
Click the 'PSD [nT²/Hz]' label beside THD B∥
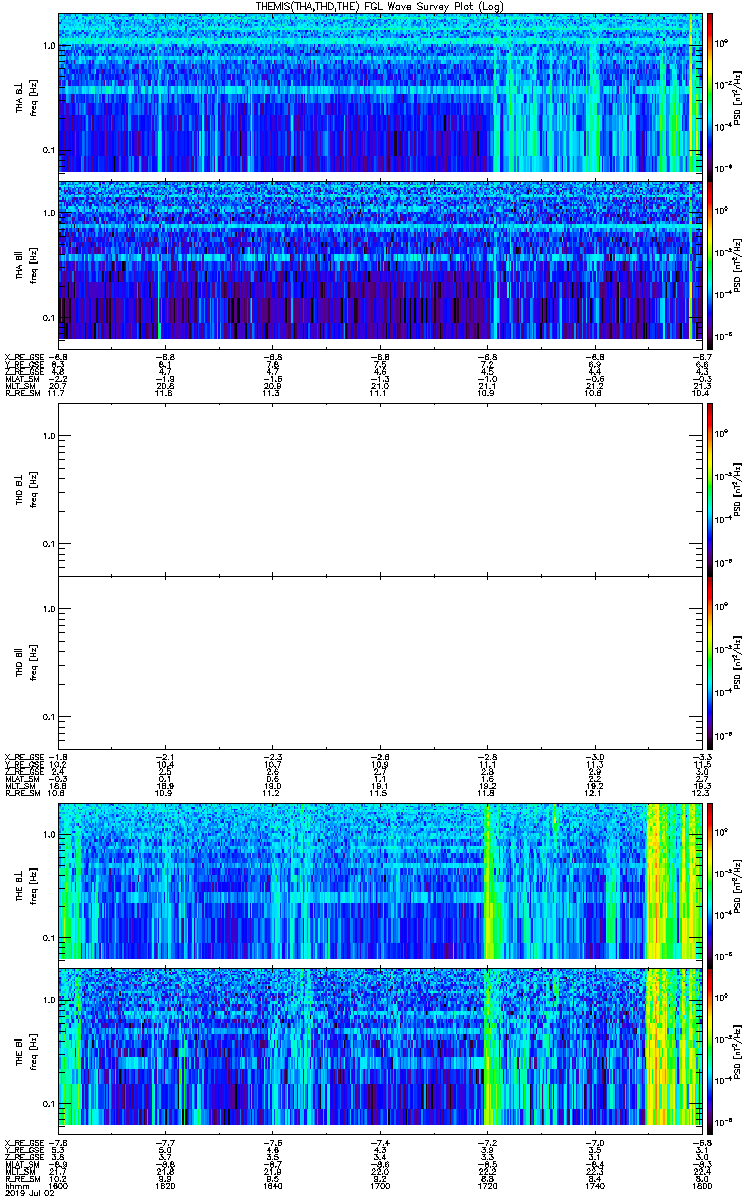pyautogui.click(x=735, y=662)
